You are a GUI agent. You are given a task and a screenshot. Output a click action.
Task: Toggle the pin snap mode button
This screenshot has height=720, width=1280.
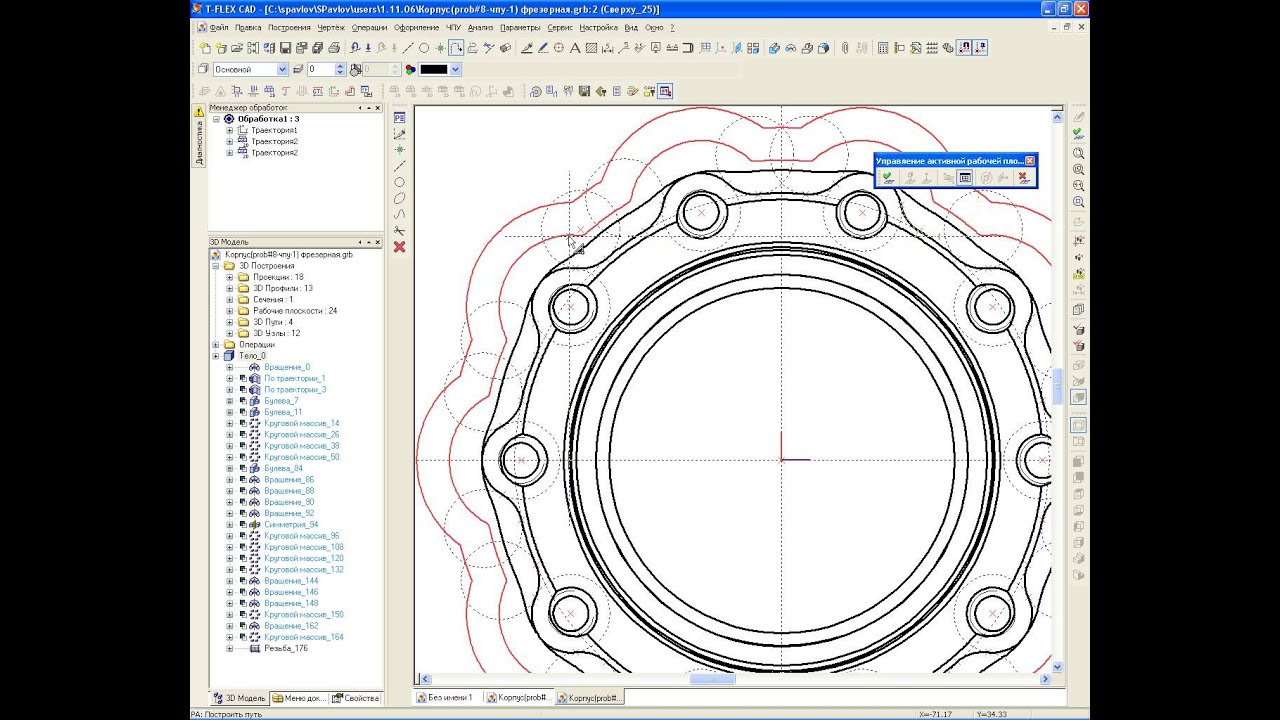pyautogui.click(x=980, y=48)
